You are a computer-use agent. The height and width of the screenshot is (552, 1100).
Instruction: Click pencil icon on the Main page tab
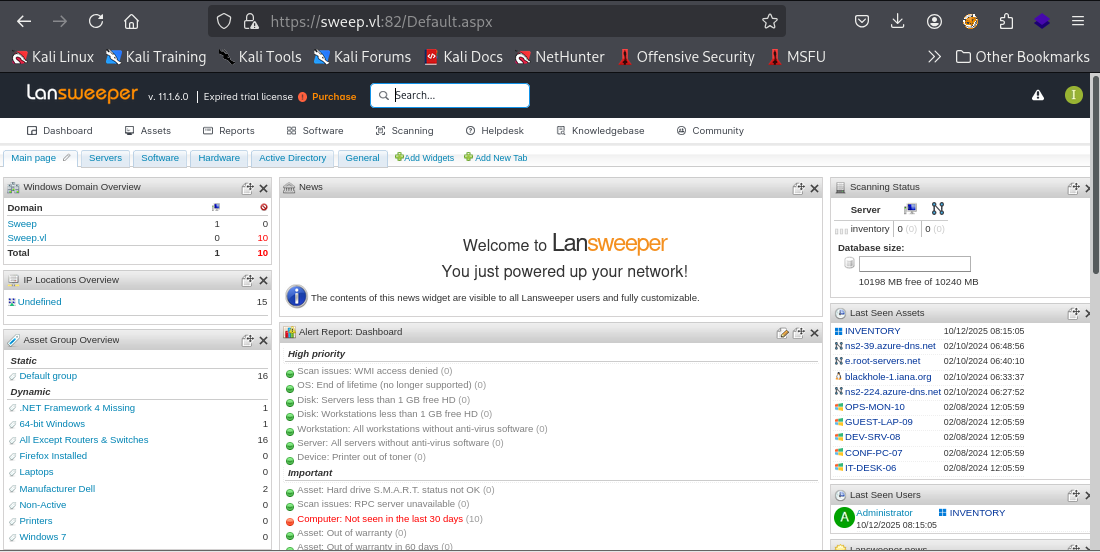(67, 158)
